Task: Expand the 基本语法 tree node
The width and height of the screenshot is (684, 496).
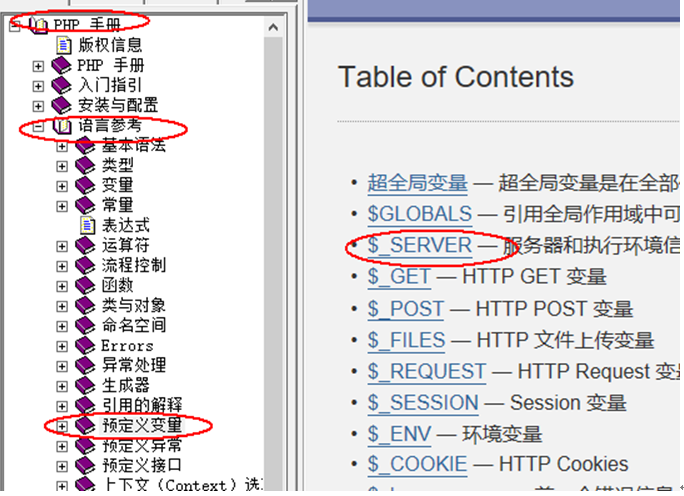Action: (62, 146)
